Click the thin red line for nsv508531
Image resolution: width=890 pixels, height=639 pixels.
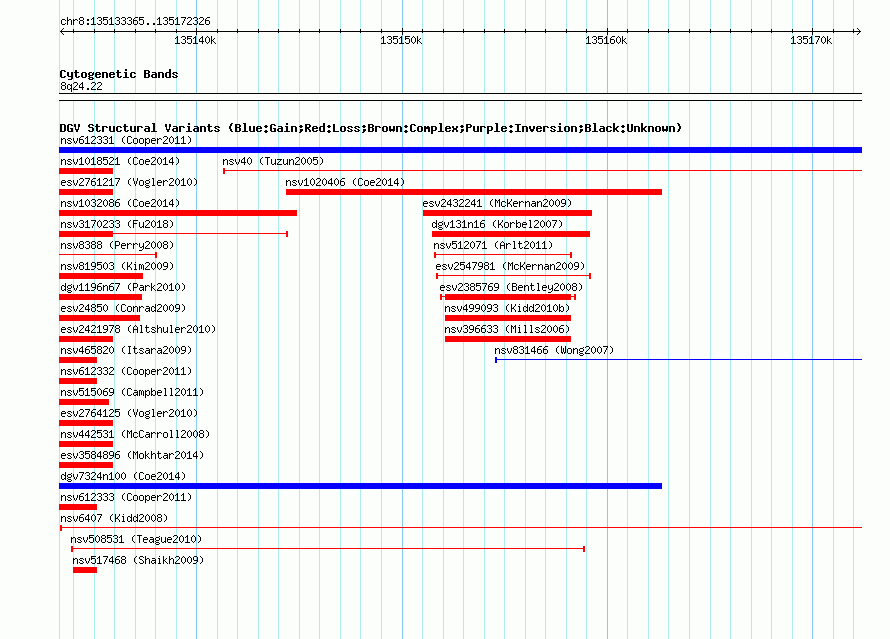coord(328,549)
